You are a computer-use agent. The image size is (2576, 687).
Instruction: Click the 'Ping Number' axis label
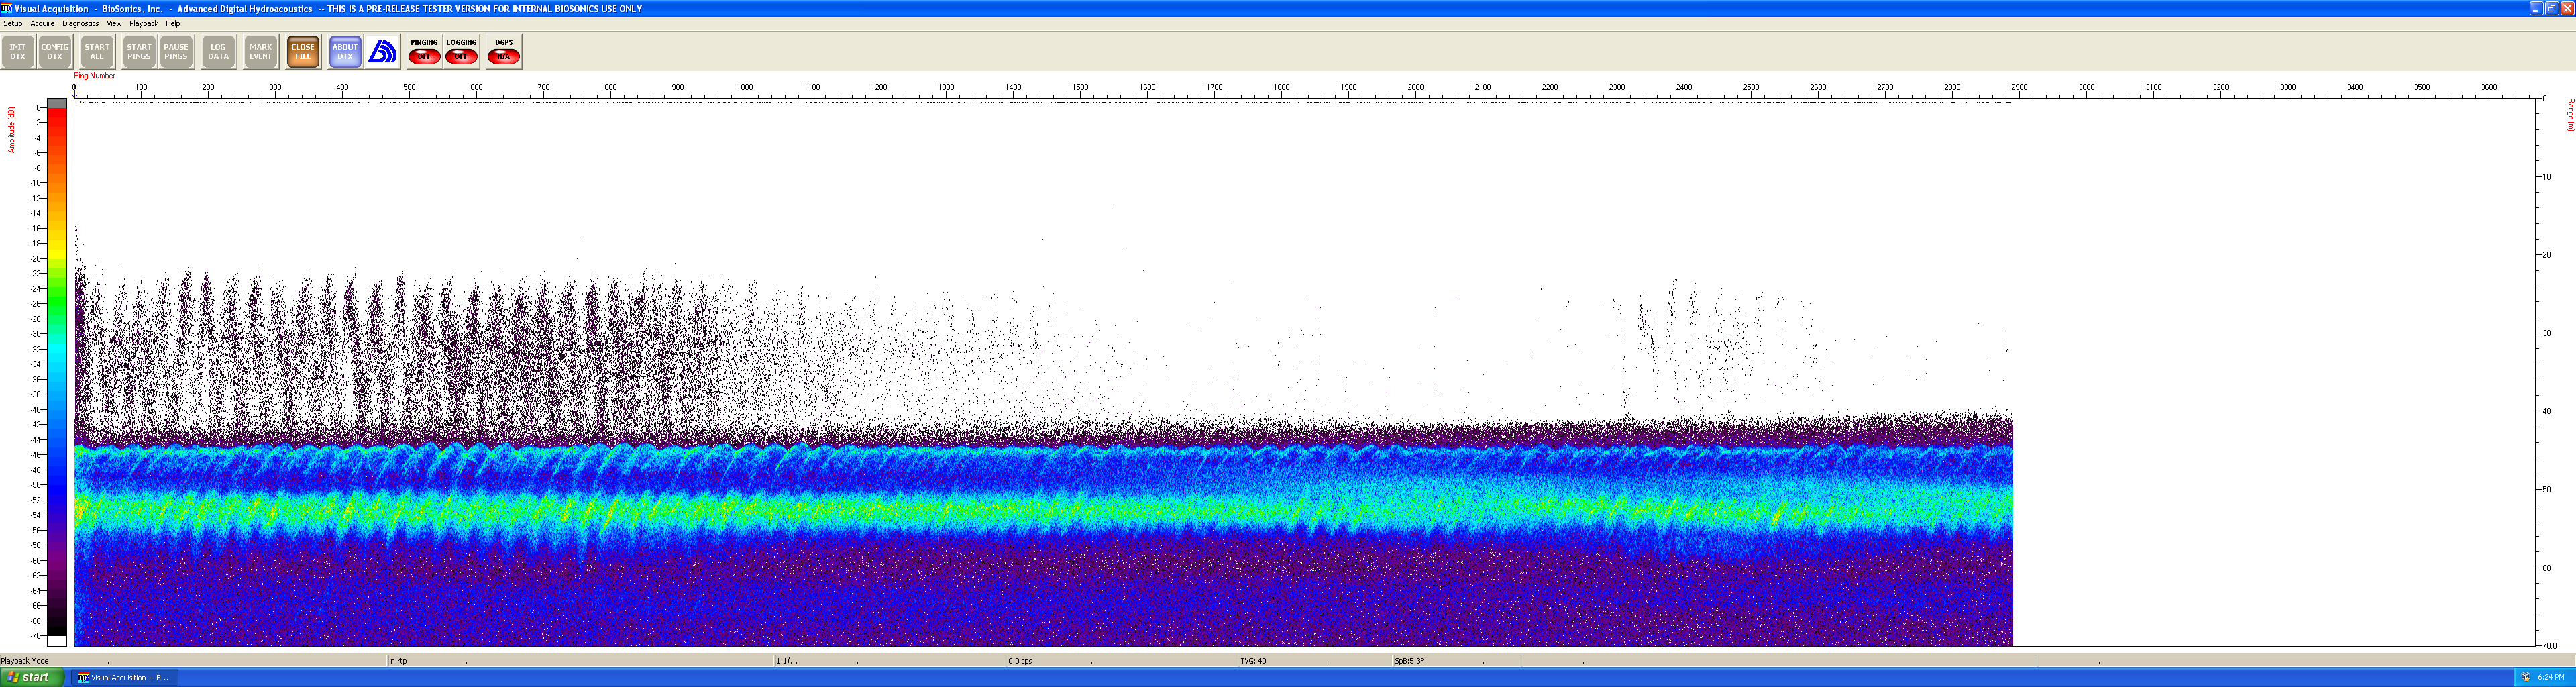pos(94,76)
